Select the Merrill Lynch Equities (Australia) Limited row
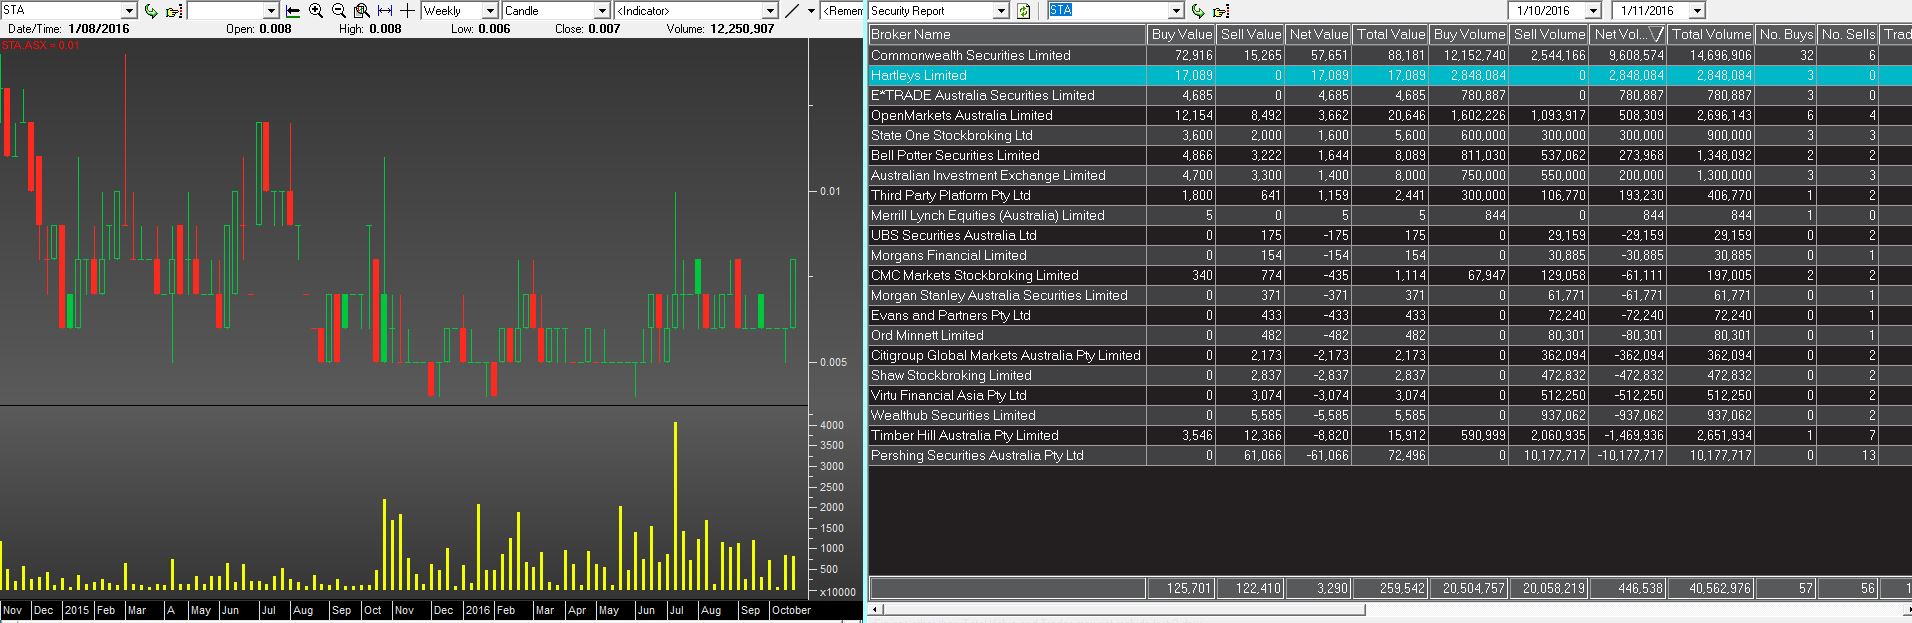 [1390, 216]
